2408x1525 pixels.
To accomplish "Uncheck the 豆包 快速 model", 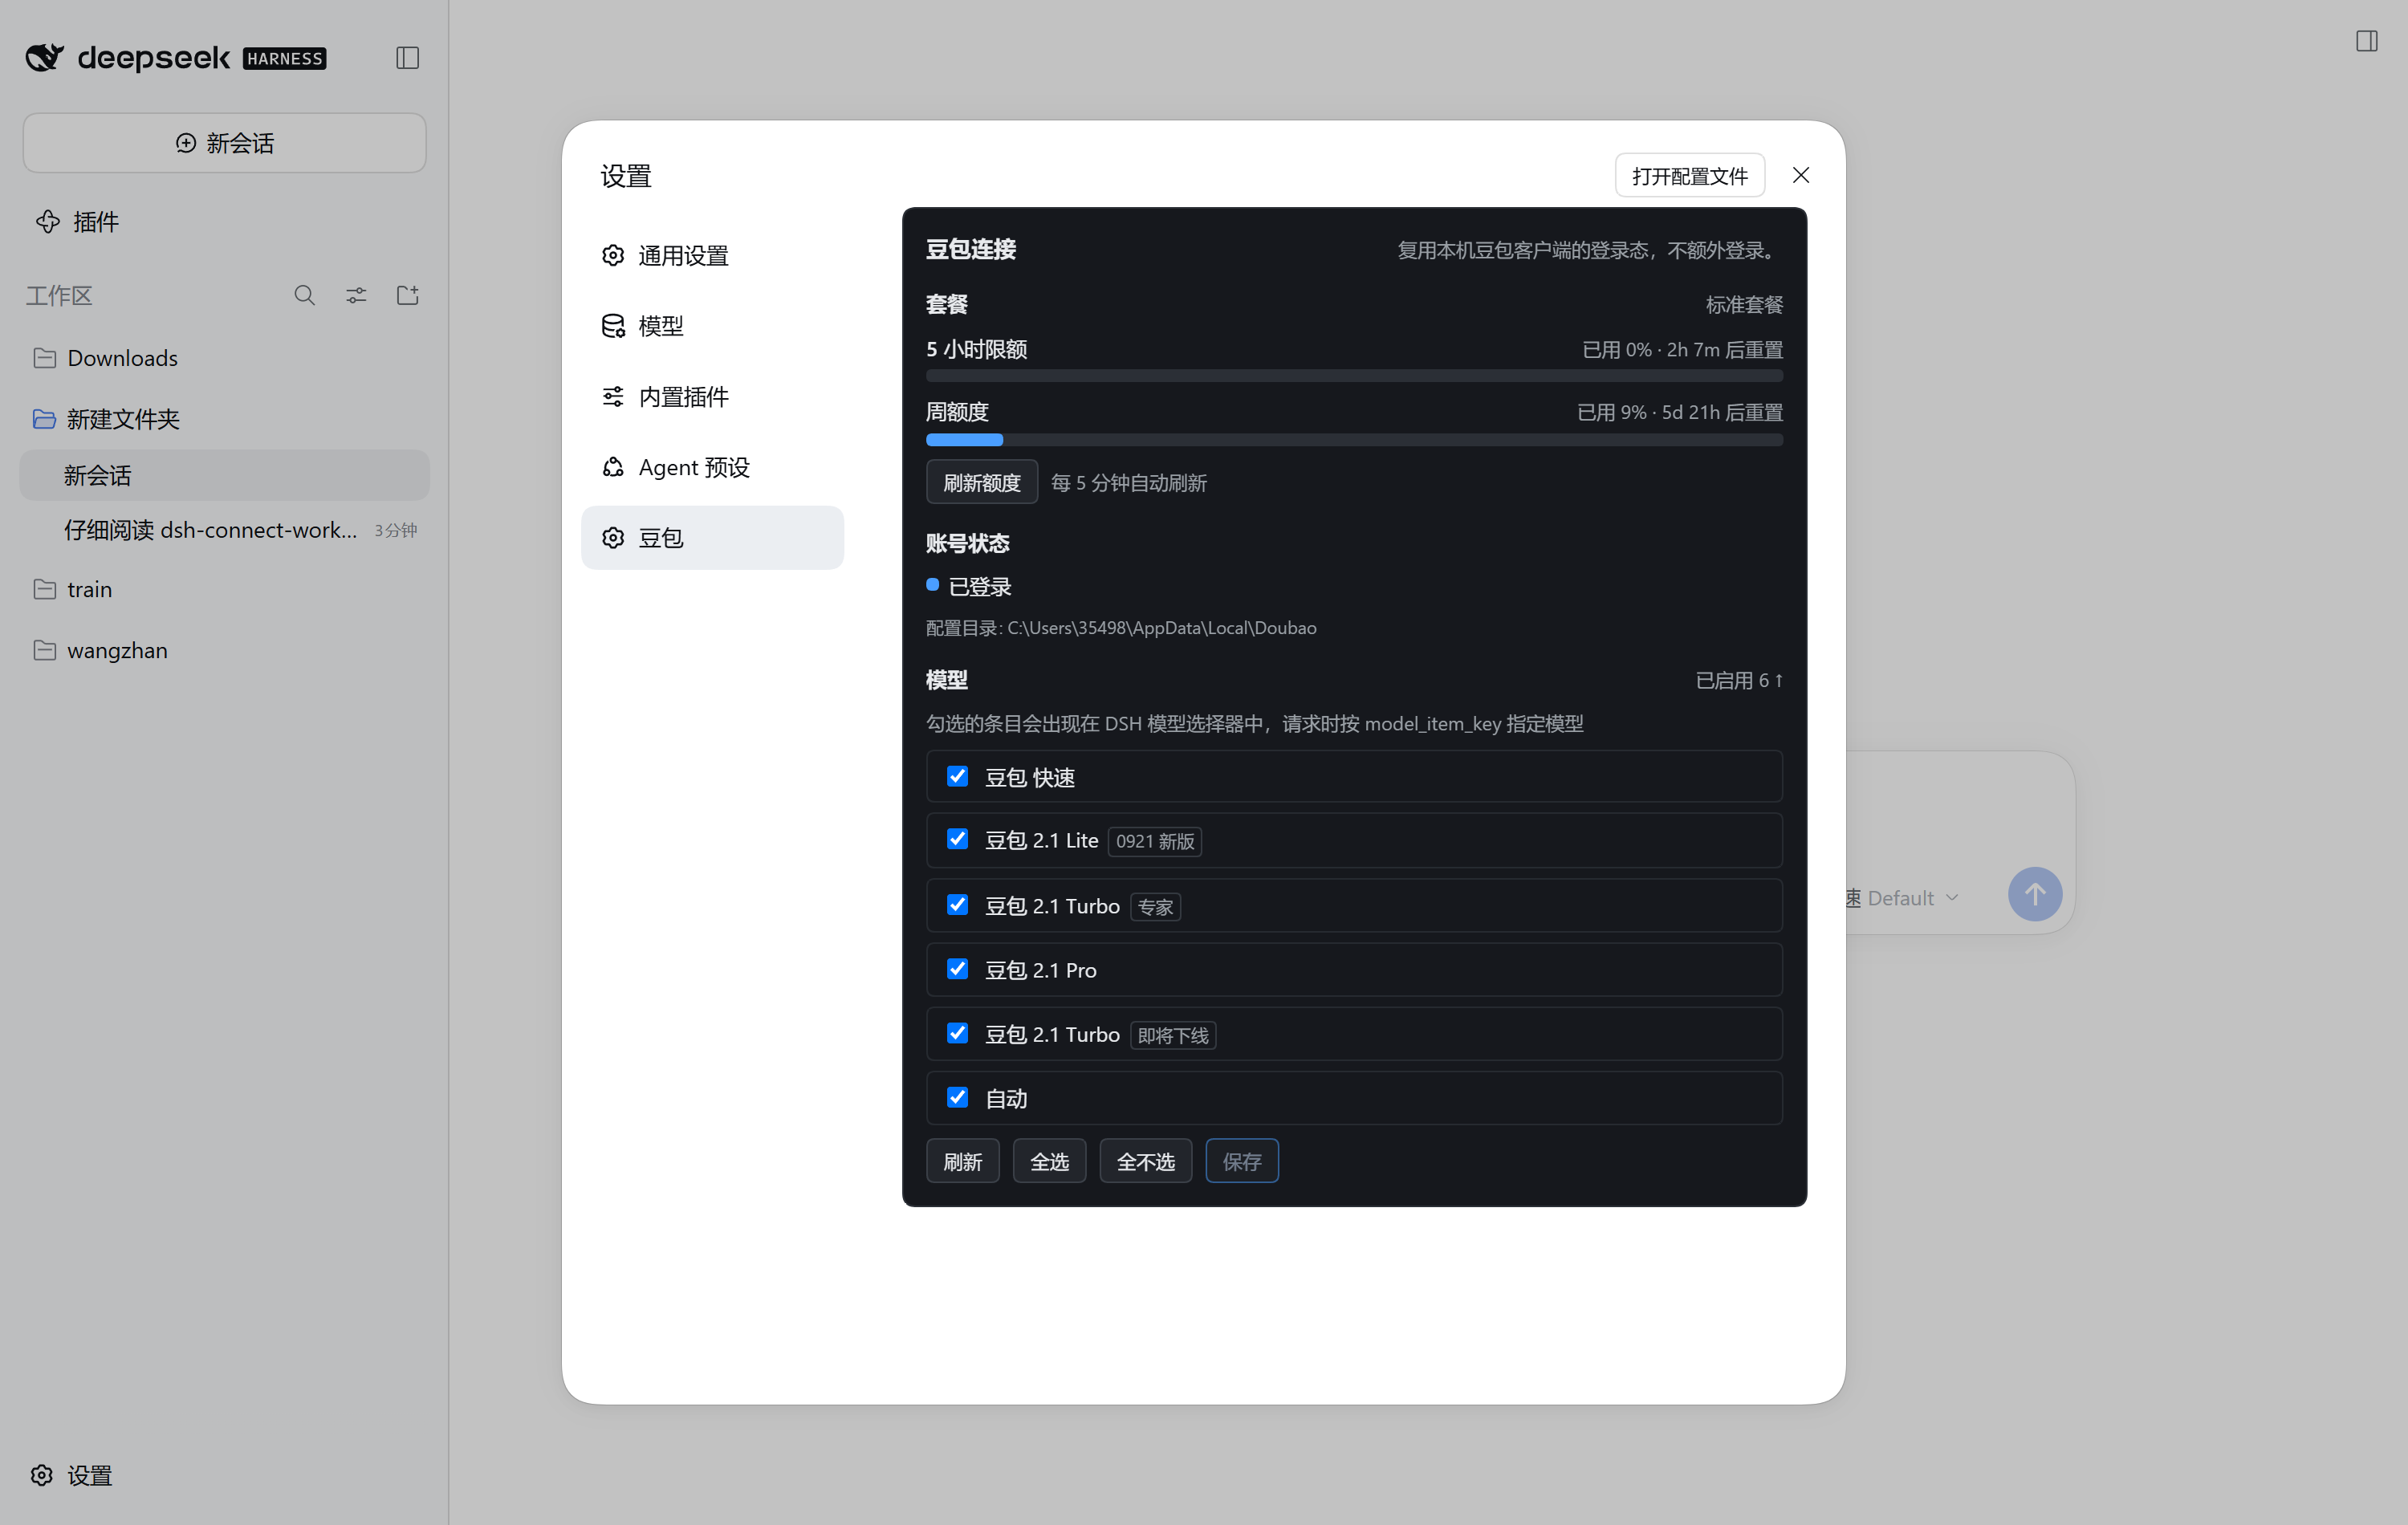I will click(957, 776).
